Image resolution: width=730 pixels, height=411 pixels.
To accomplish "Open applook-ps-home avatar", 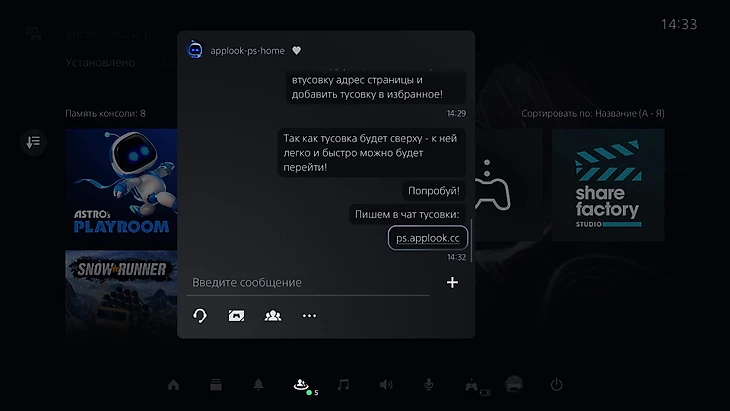I will (195, 50).
